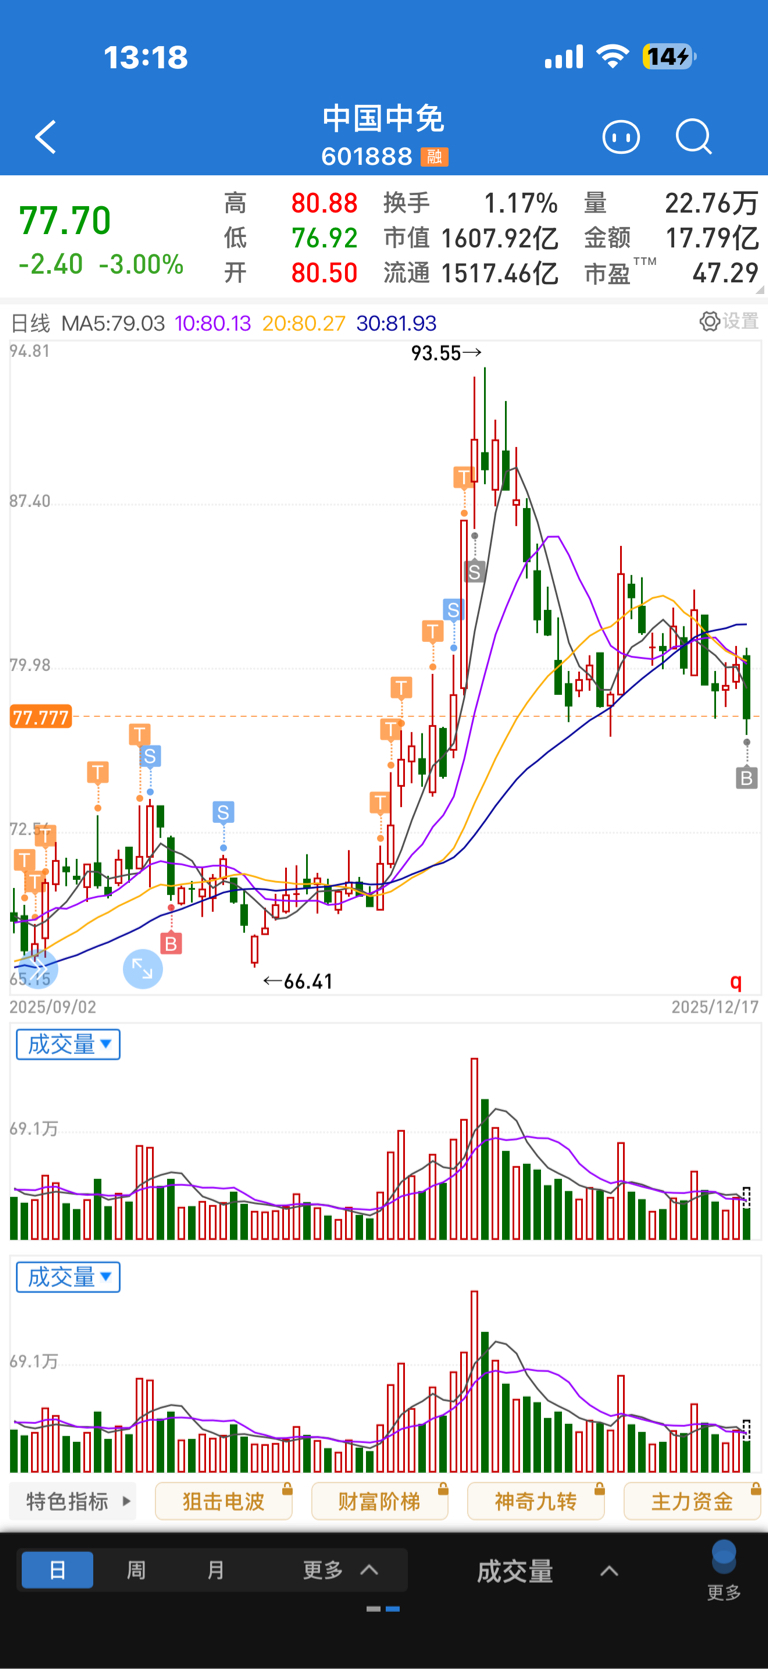Expand bottom 成交量 selector chevron
This screenshot has width=768, height=1669.
coord(609,1571)
